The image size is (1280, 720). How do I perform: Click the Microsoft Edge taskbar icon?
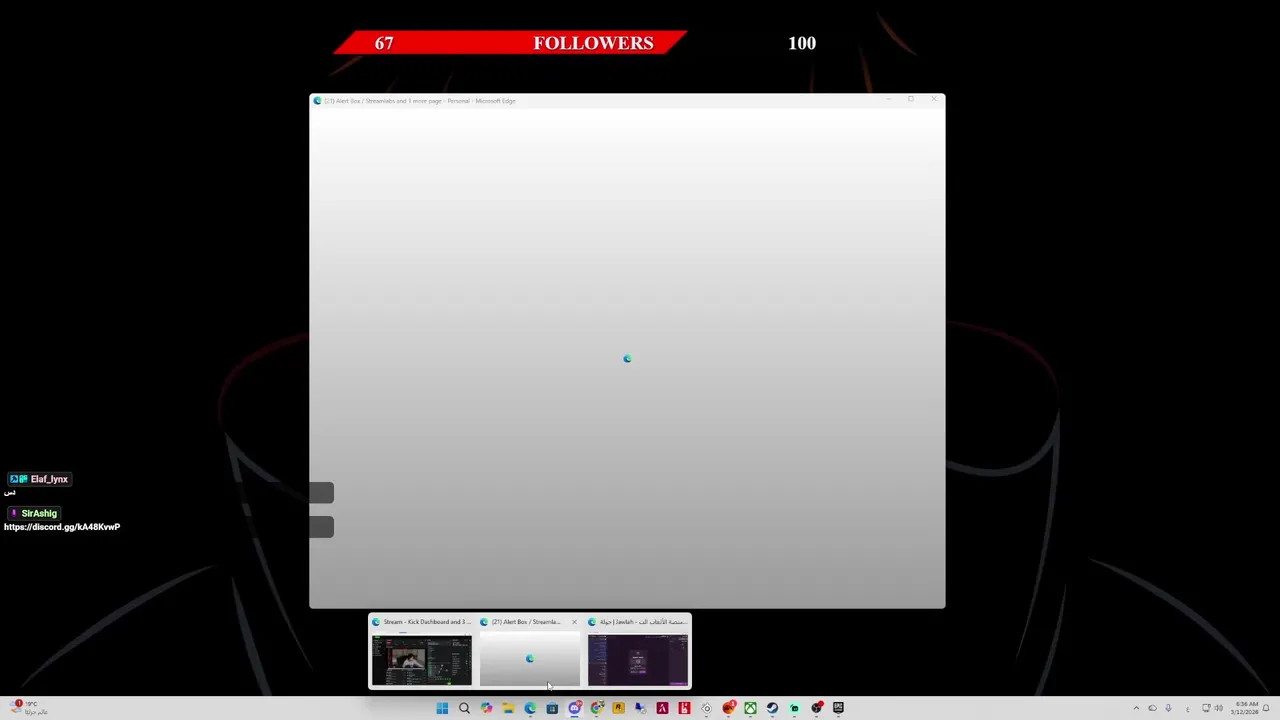tap(530, 708)
